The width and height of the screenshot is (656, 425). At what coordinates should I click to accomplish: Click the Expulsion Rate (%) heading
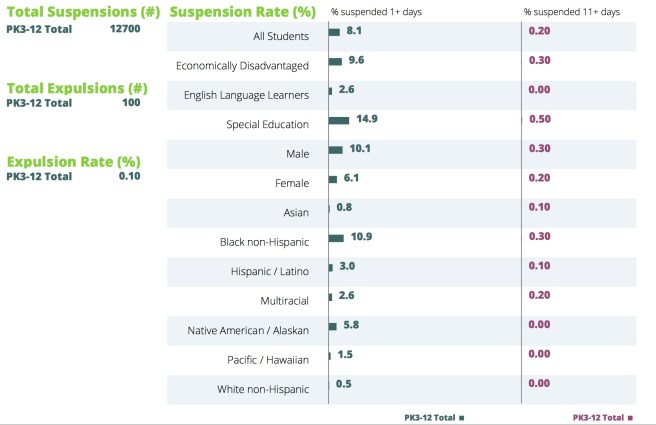click(x=73, y=161)
